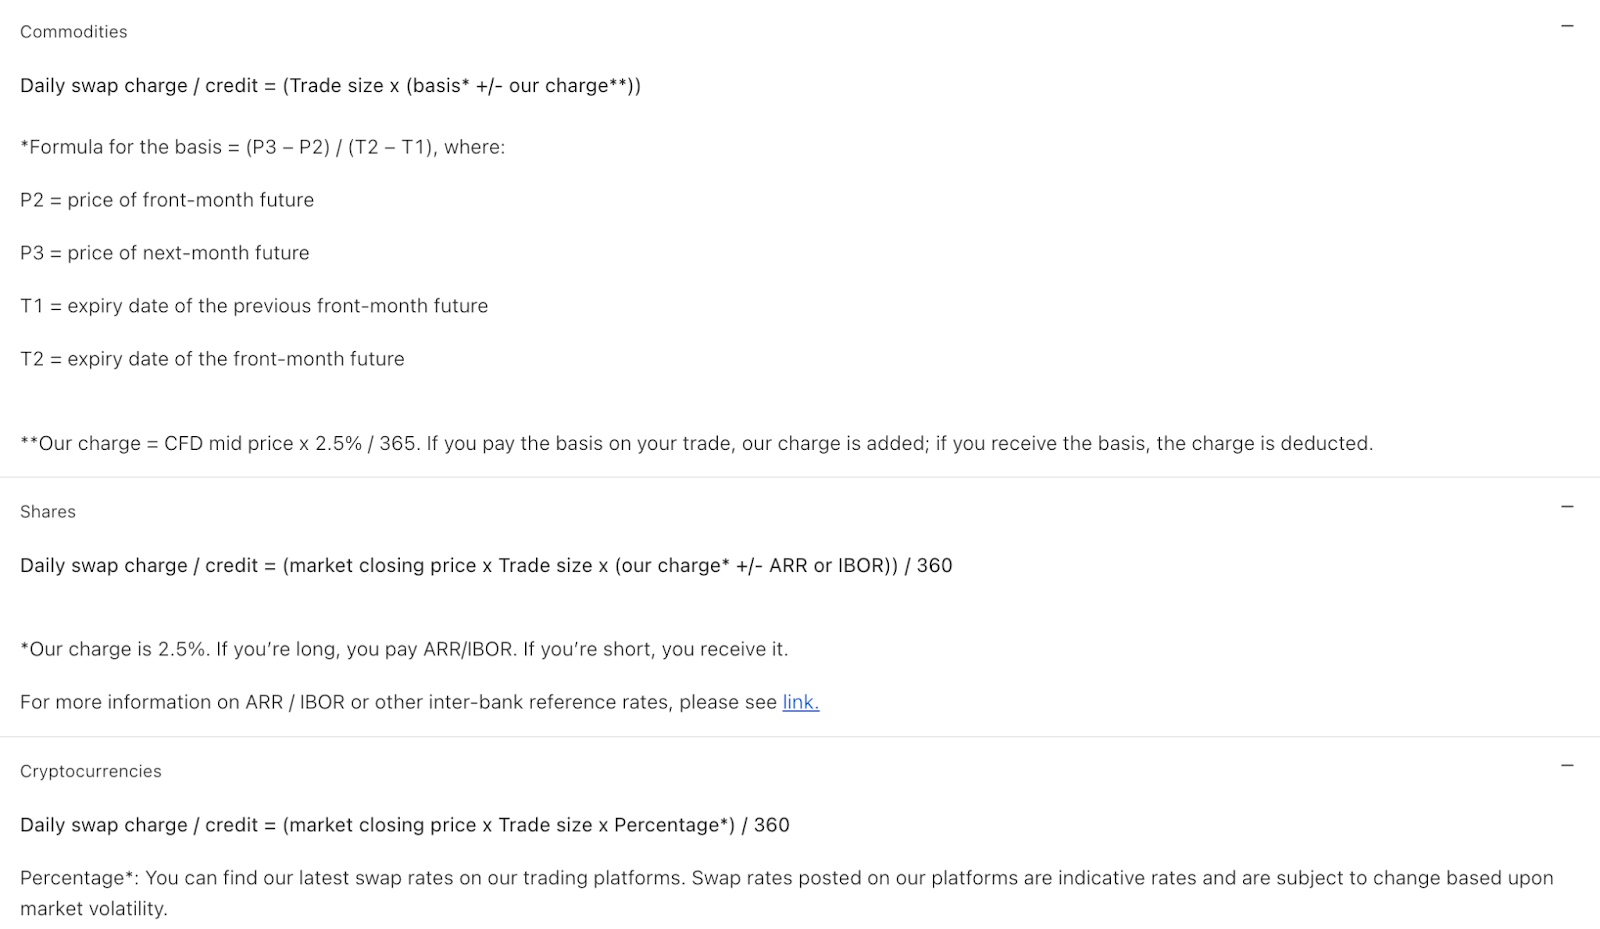The height and width of the screenshot is (929, 1600).
Task: Collapse Shares section using minus icon
Action: pyautogui.click(x=1567, y=507)
